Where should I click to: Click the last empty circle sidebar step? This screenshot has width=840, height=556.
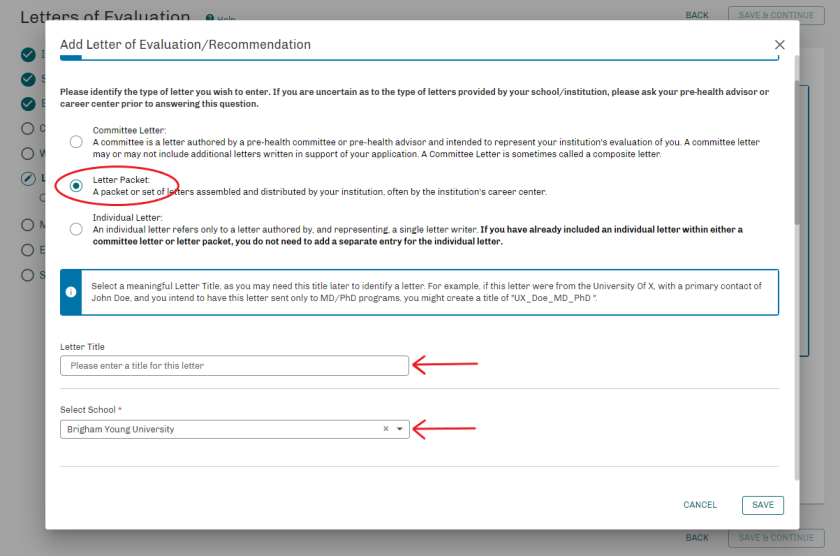[28, 274]
